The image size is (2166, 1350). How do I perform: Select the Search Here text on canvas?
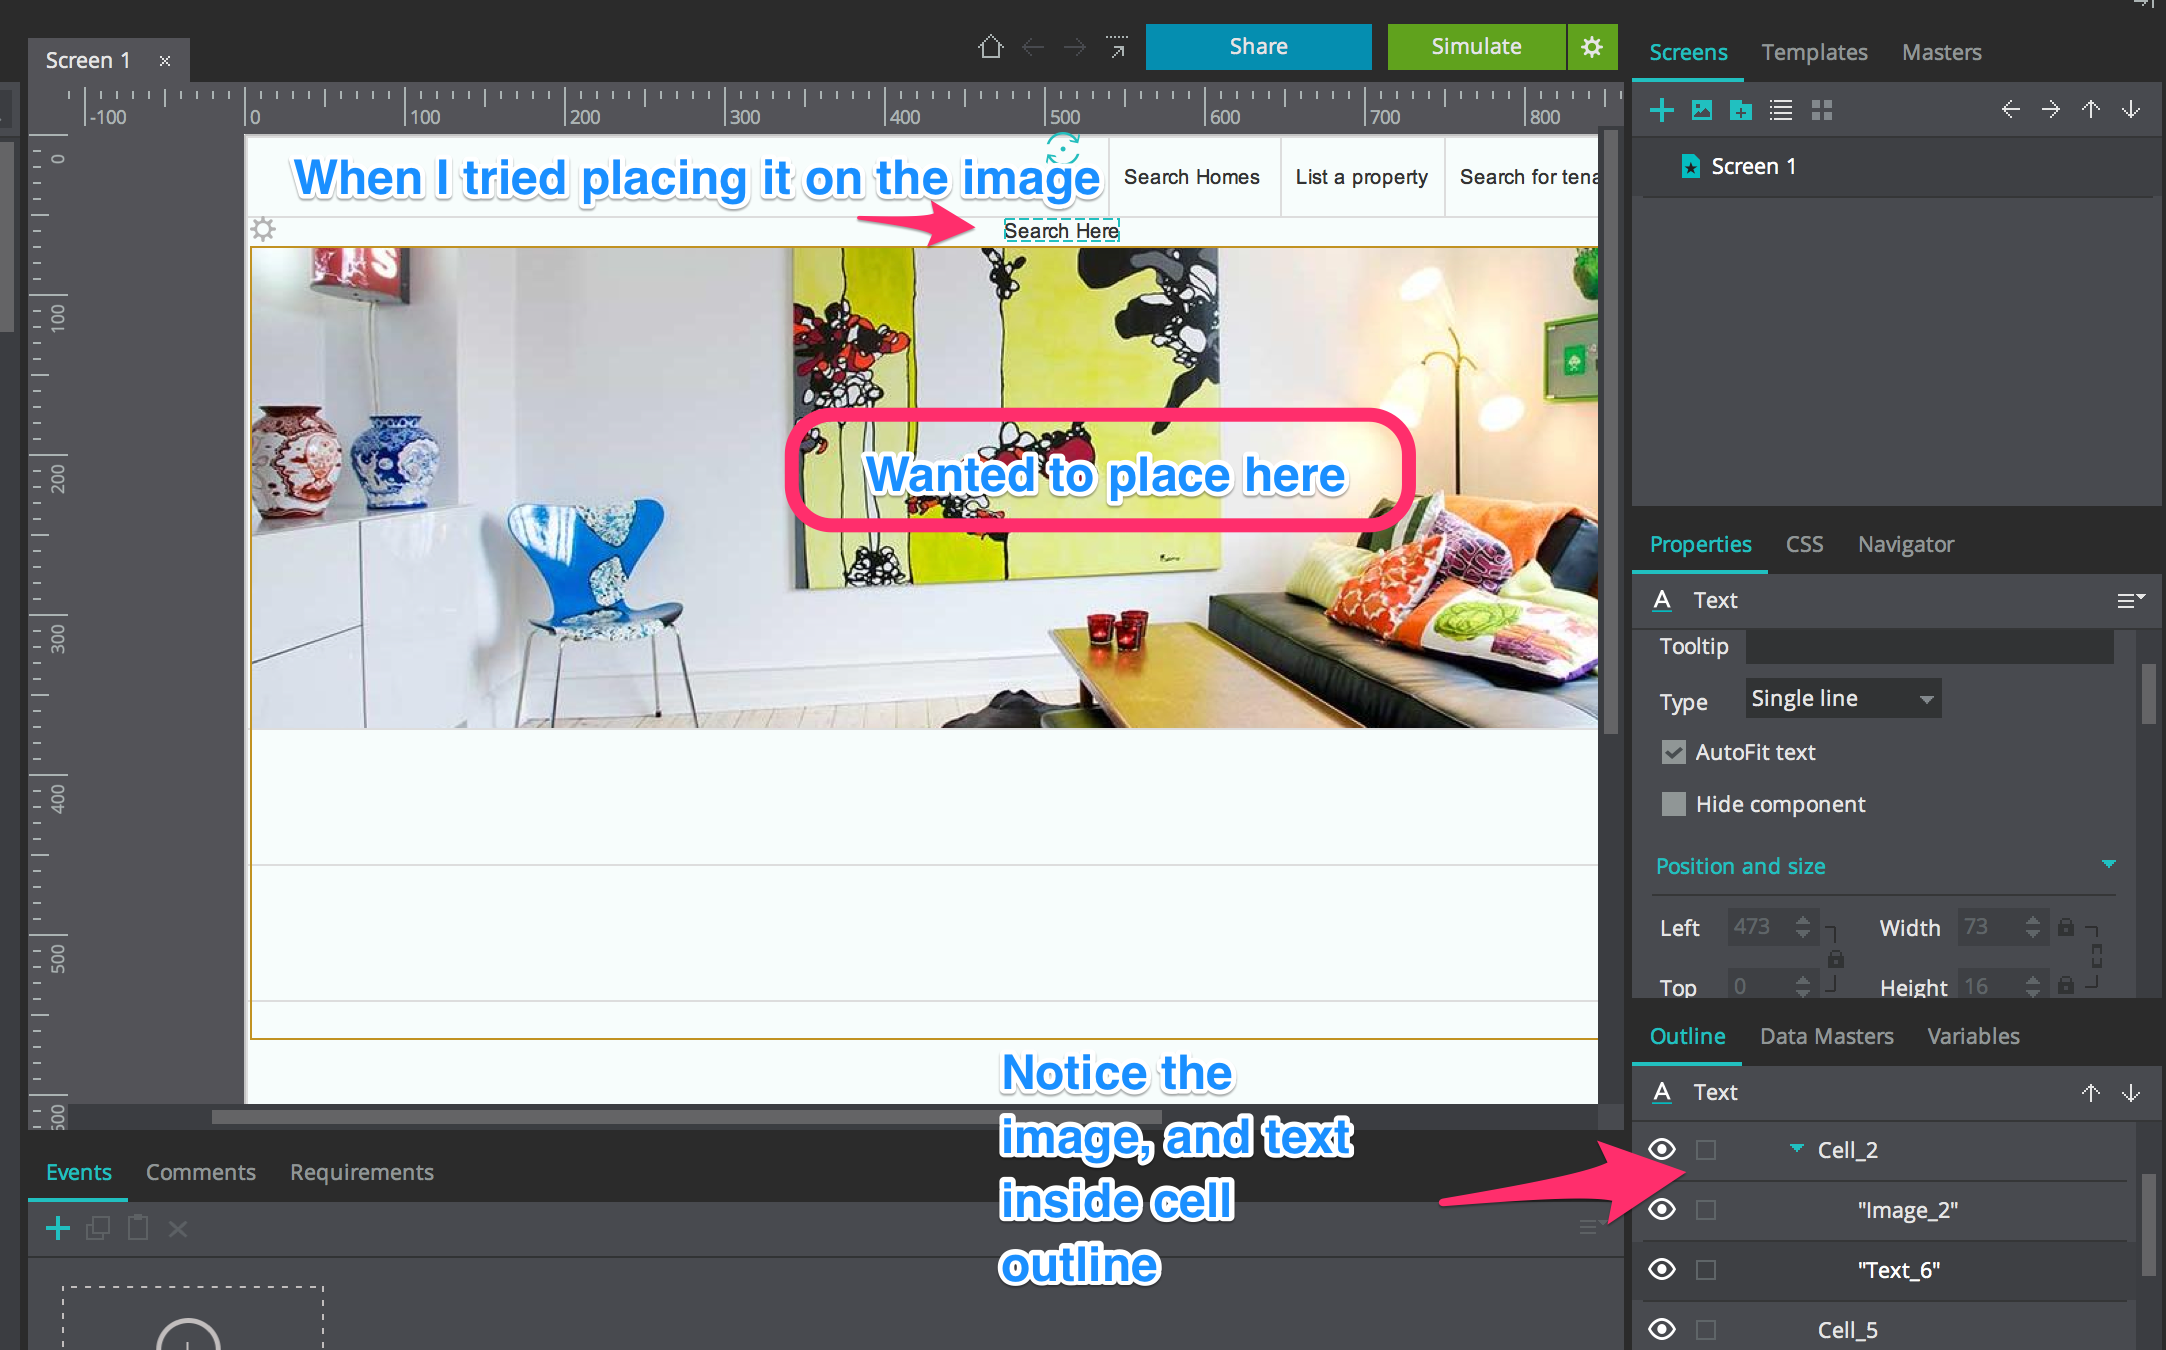[x=1061, y=231]
